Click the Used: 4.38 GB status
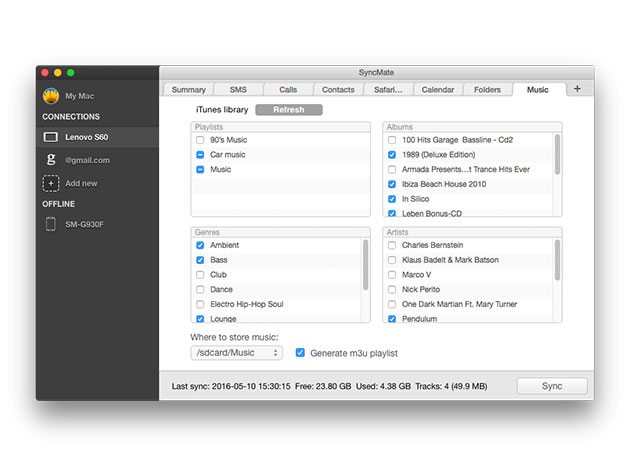The image size is (630, 473). pyautogui.click(x=383, y=386)
